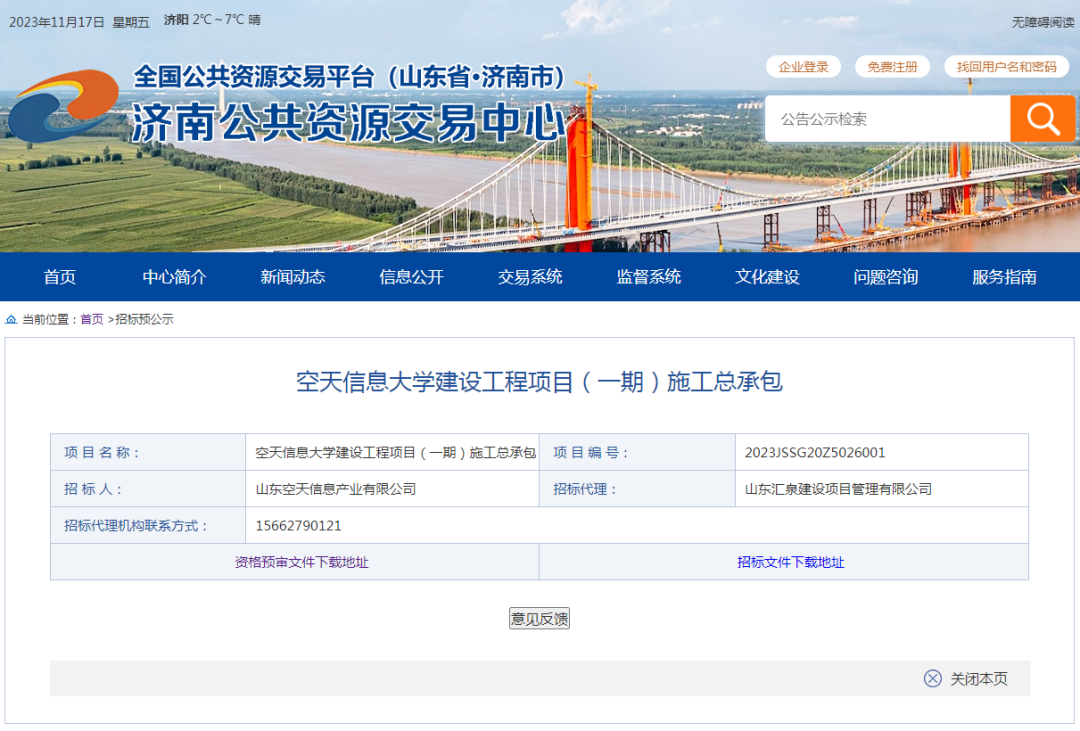Image resolution: width=1080 pixels, height=731 pixels.
Task: Click breadcrumb 首页 link
Action: click(x=92, y=319)
